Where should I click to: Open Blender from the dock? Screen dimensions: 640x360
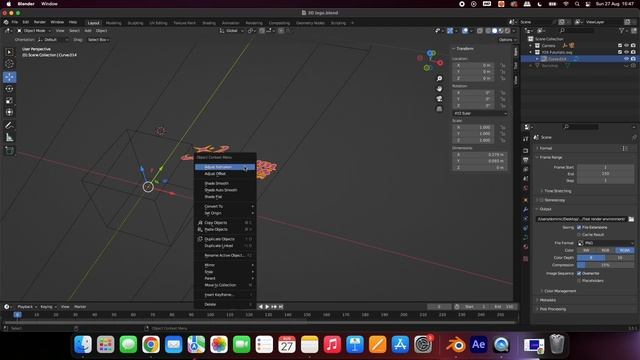coord(456,345)
